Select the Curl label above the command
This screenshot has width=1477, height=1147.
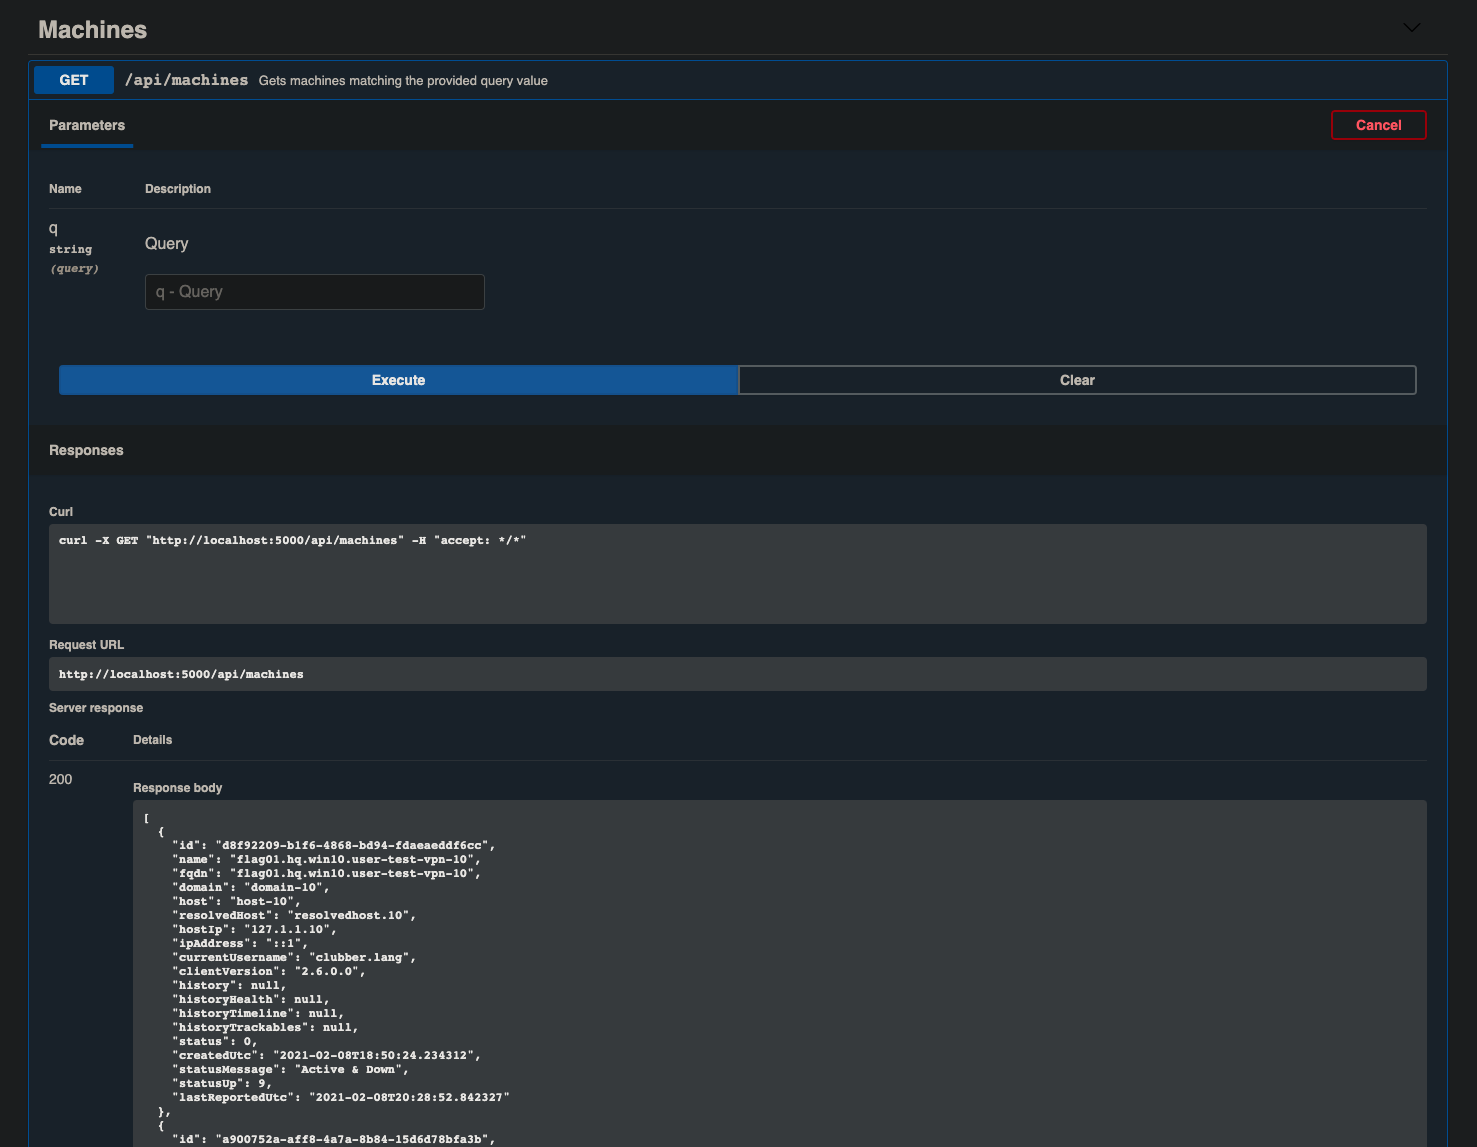tap(59, 510)
